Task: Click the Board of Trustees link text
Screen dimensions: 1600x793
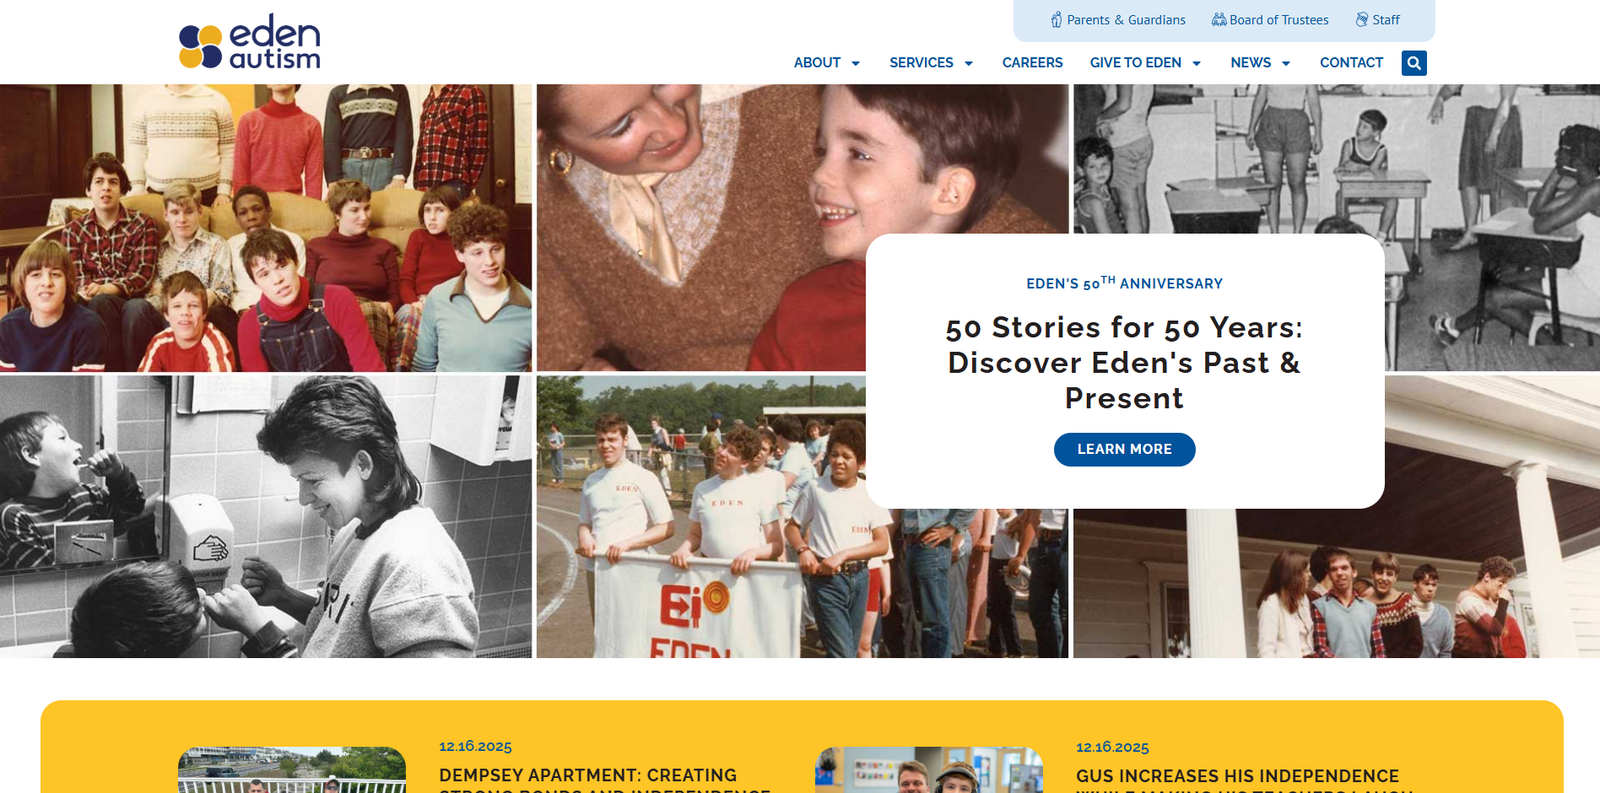Action: click(x=1279, y=20)
